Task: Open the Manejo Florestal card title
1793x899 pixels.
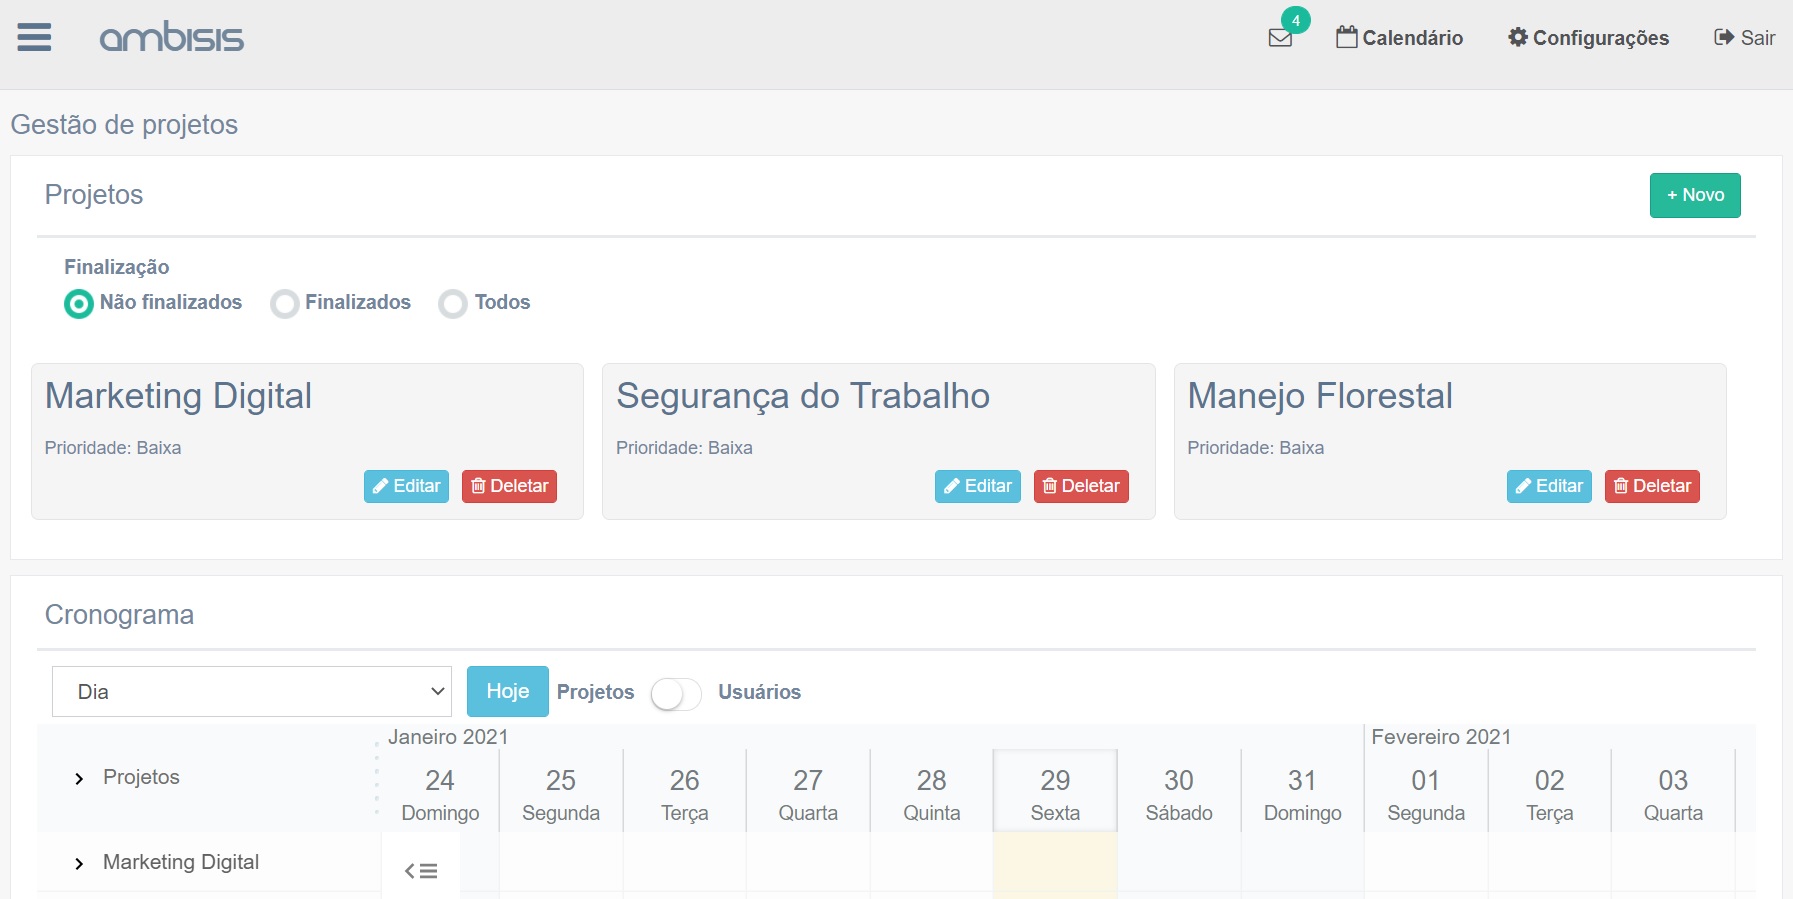Action: [x=1320, y=396]
